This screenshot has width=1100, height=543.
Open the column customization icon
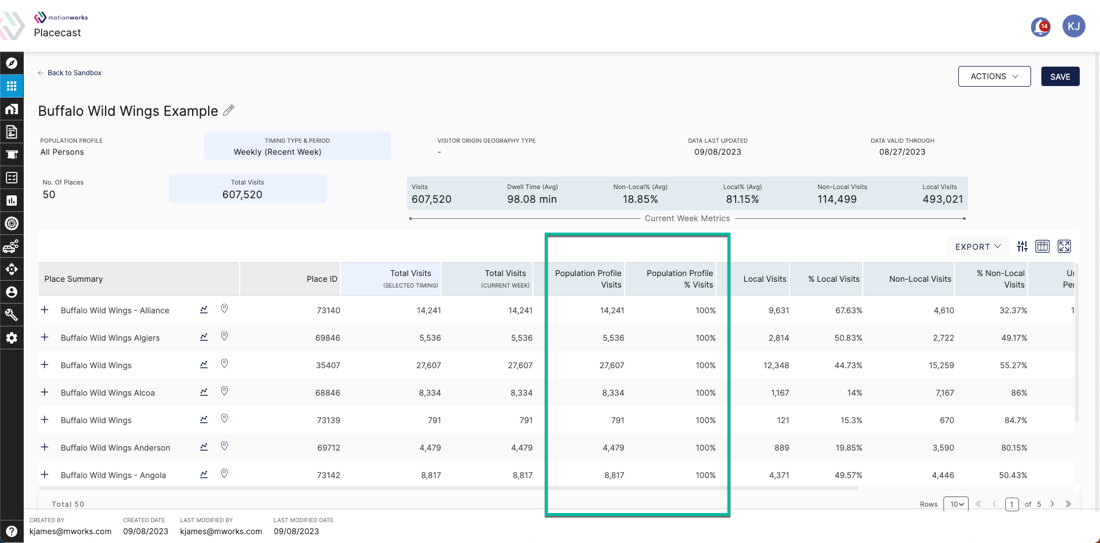click(x=1042, y=246)
